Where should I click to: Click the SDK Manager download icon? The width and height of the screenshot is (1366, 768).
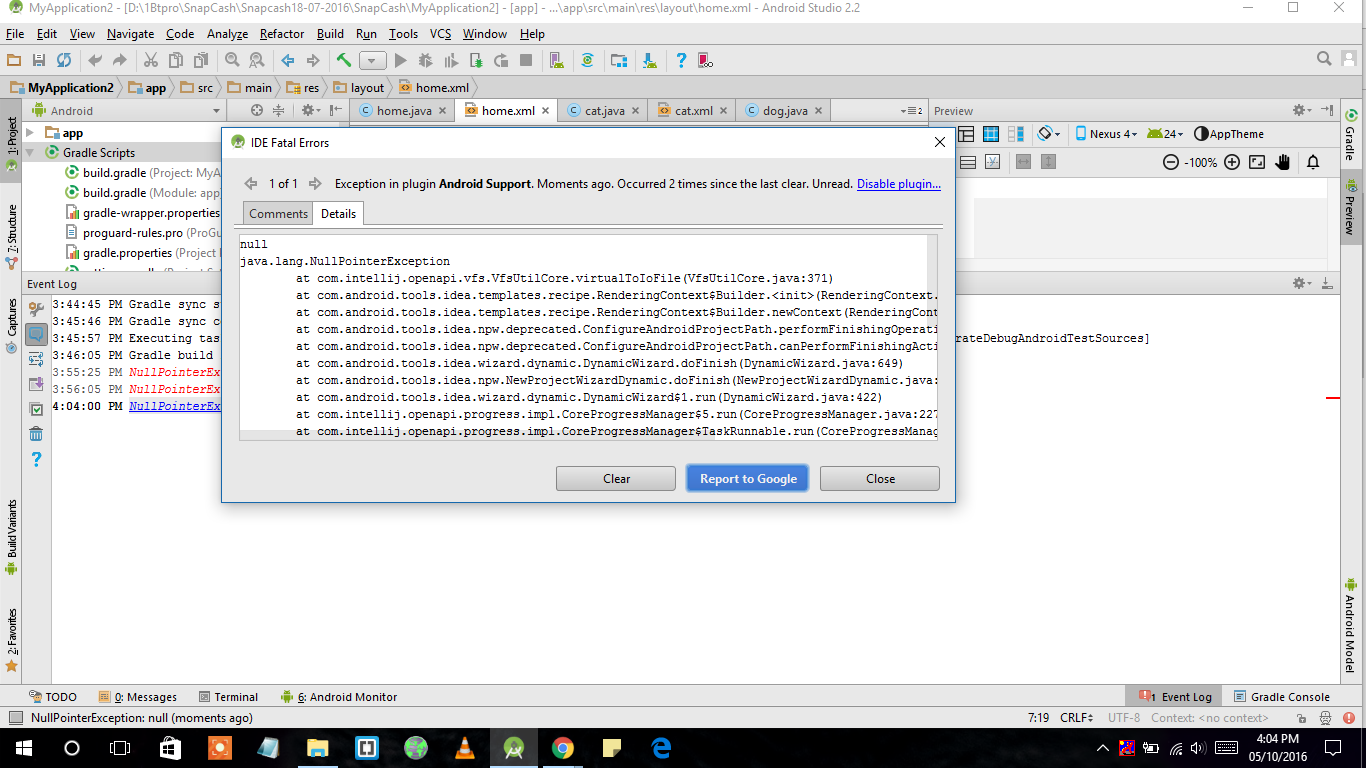[650, 60]
